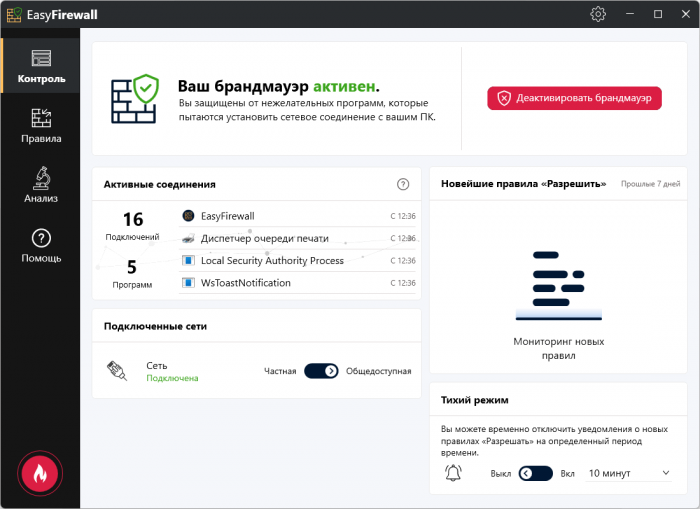Select Local Security Authority Process connection
The height and width of the screenshot is (509, 700).
pos(272,261)
